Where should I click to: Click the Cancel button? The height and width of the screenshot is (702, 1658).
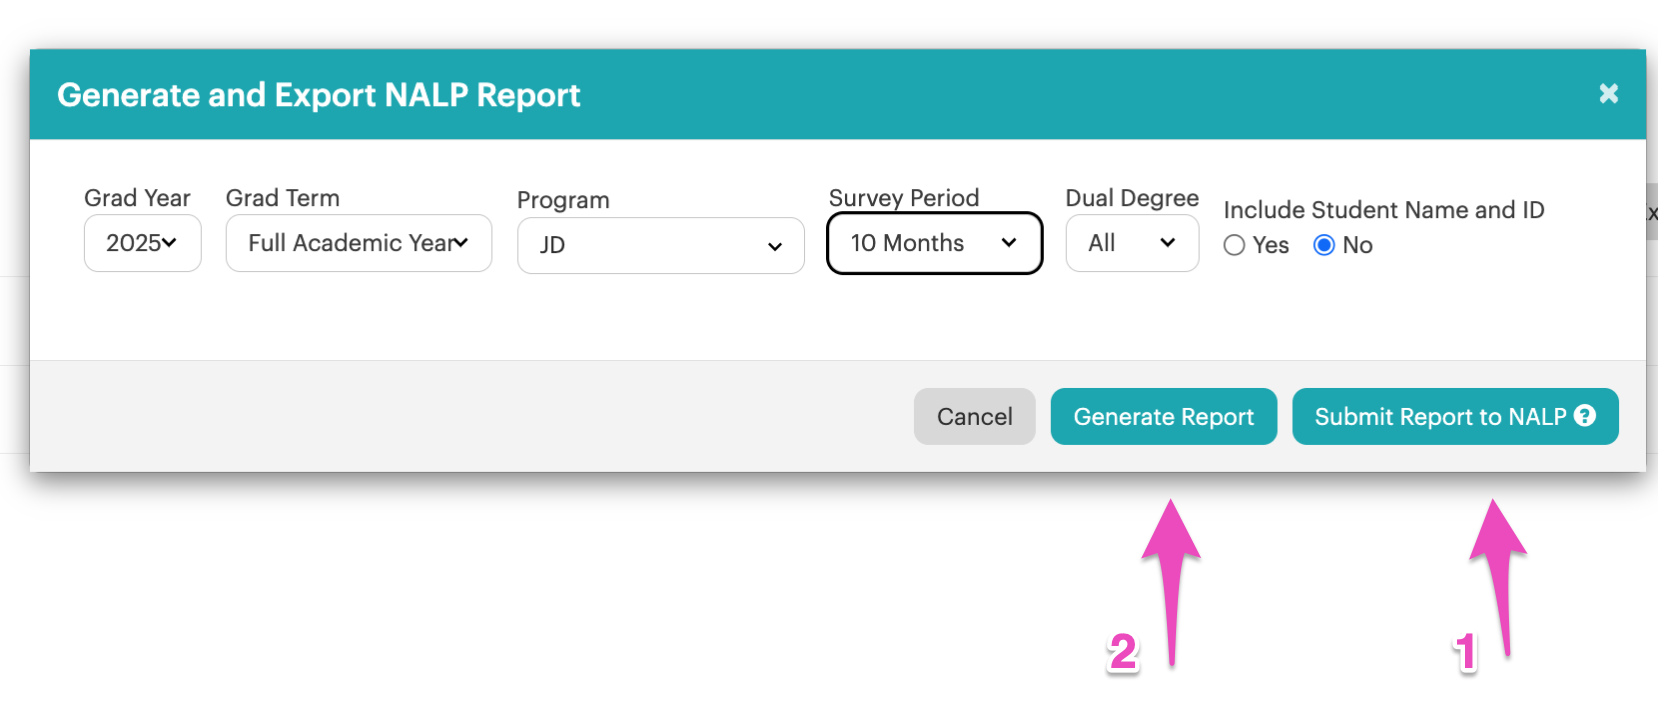[x=974, y=416]
